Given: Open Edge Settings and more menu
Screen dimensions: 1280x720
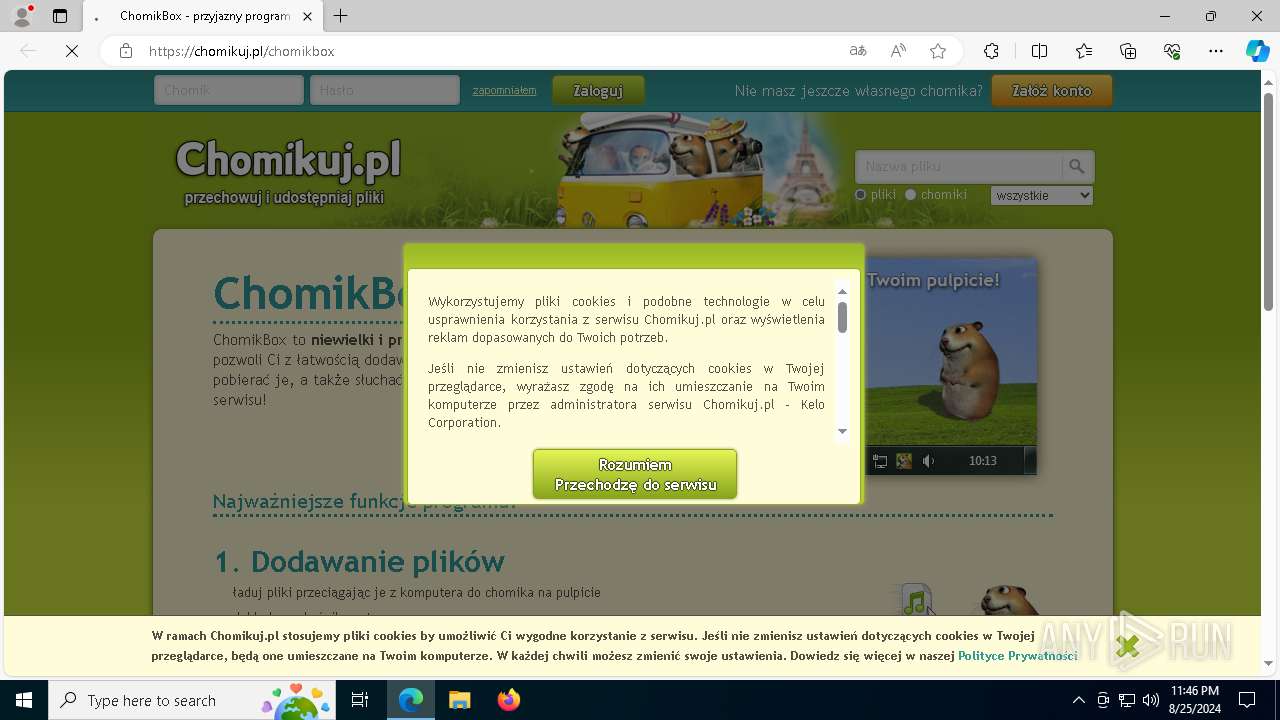Looking at the screenshot, I should (1216, 51).
